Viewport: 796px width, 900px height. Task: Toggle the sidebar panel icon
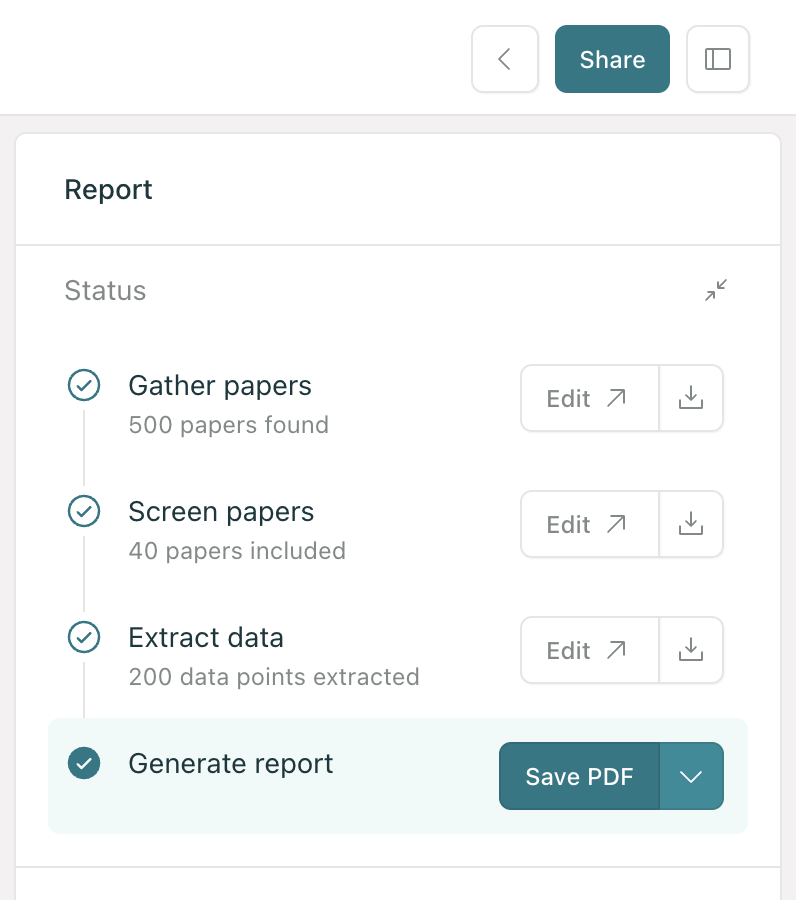(x=717, y=59)
